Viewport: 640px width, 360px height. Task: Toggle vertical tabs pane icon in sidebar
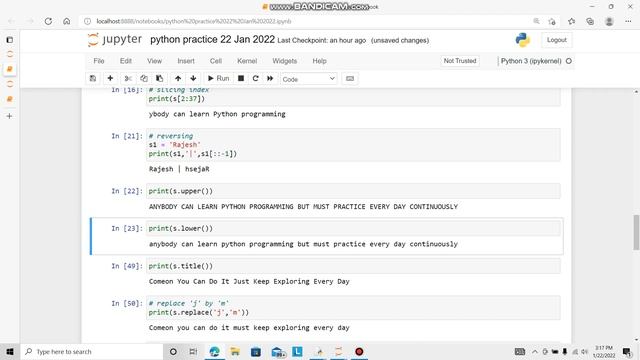tap(9, 40)
